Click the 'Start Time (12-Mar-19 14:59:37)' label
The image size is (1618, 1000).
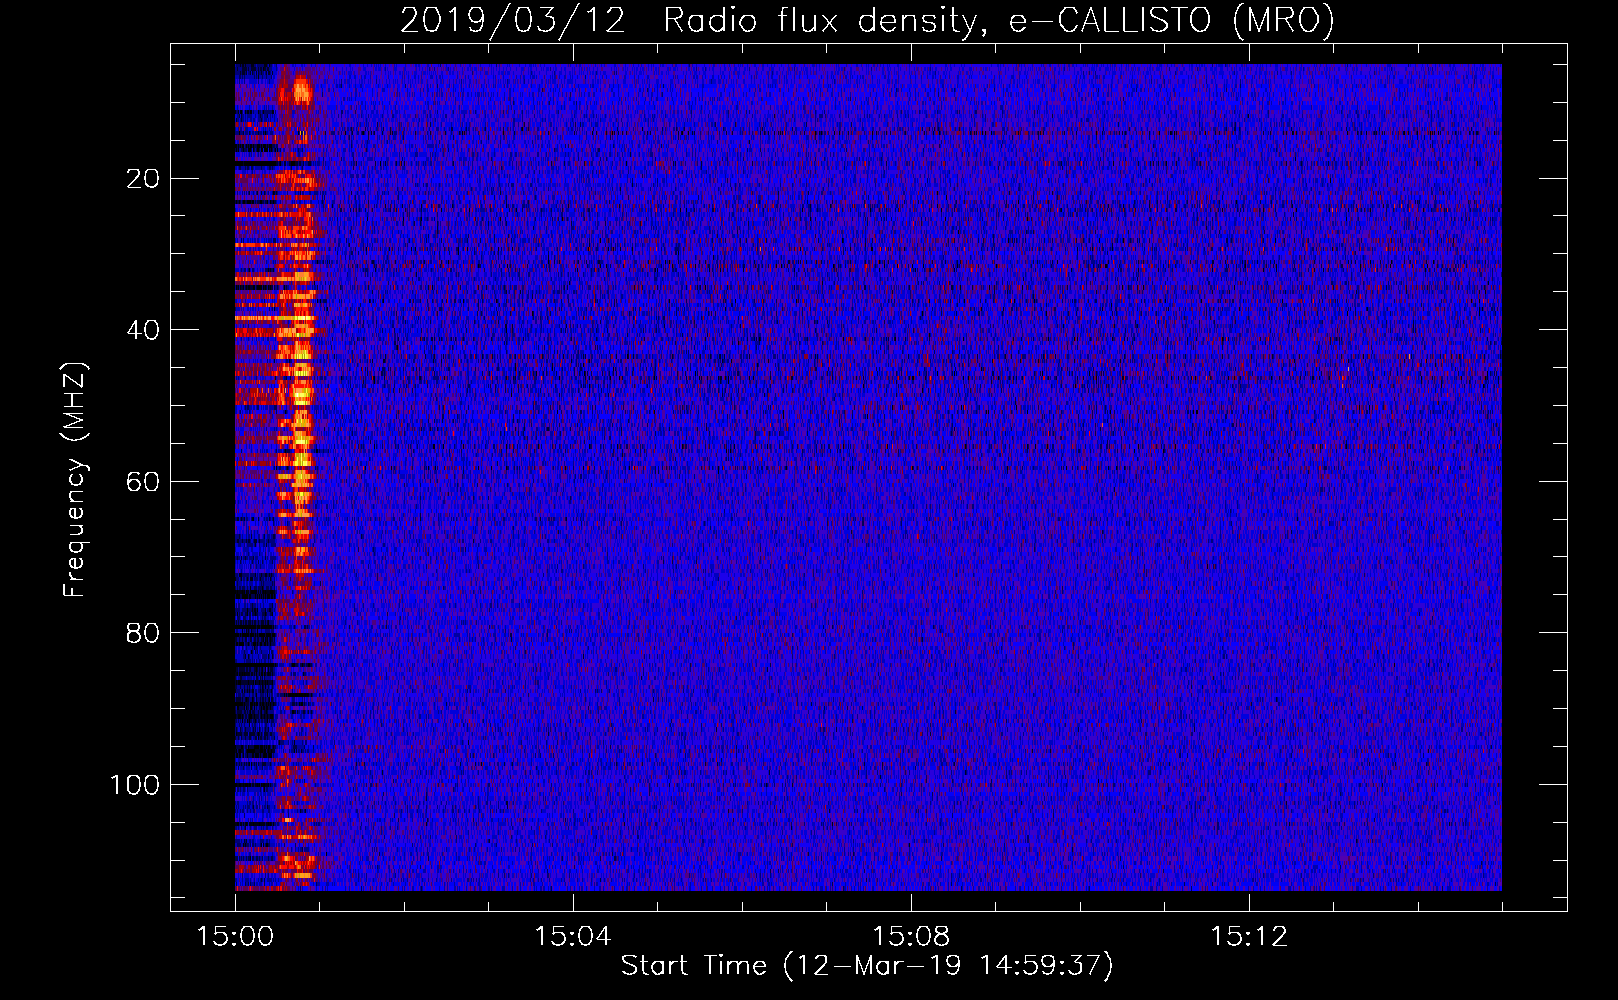[867, 966]
